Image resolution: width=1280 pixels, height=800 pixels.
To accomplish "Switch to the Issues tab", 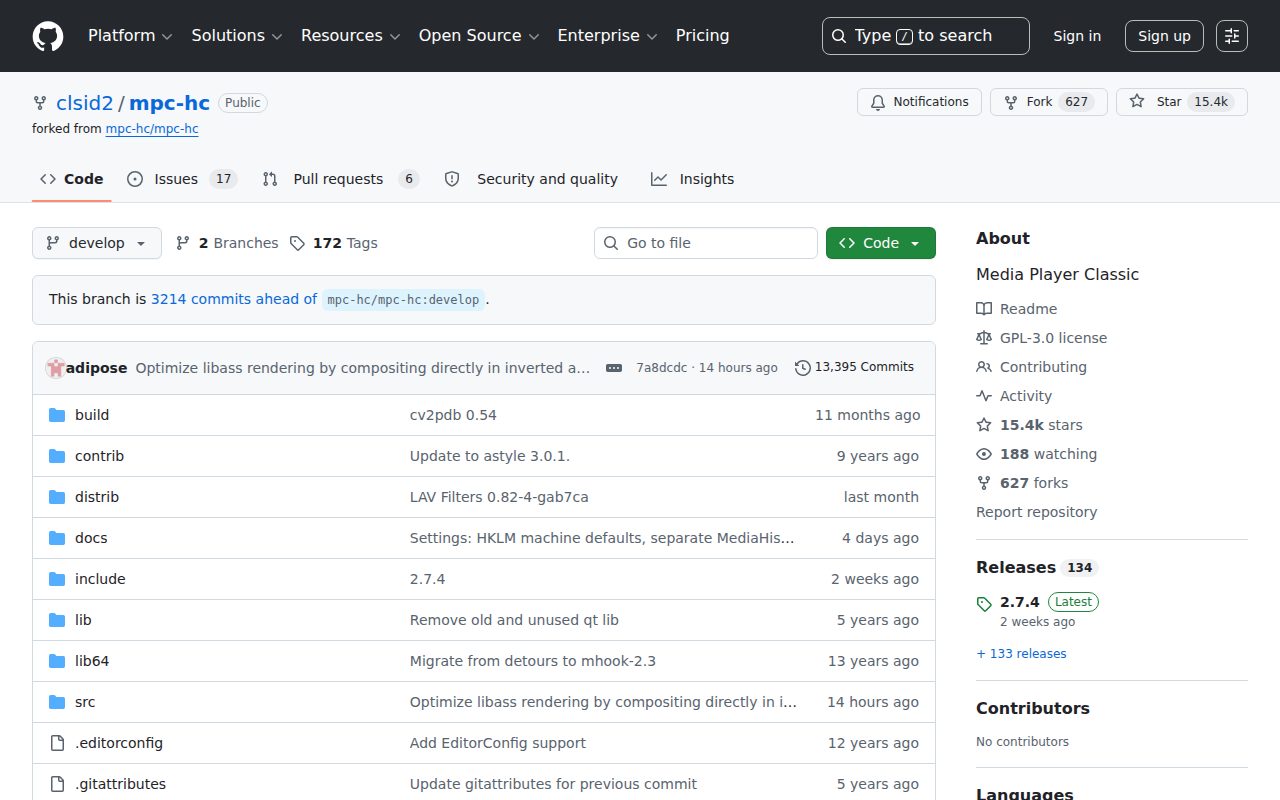I will coord(181,179).
